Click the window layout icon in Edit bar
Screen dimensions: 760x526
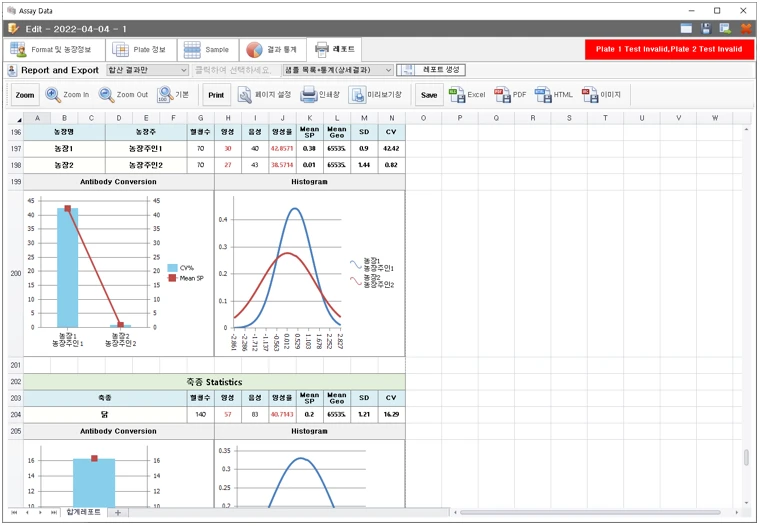[686, 29]
